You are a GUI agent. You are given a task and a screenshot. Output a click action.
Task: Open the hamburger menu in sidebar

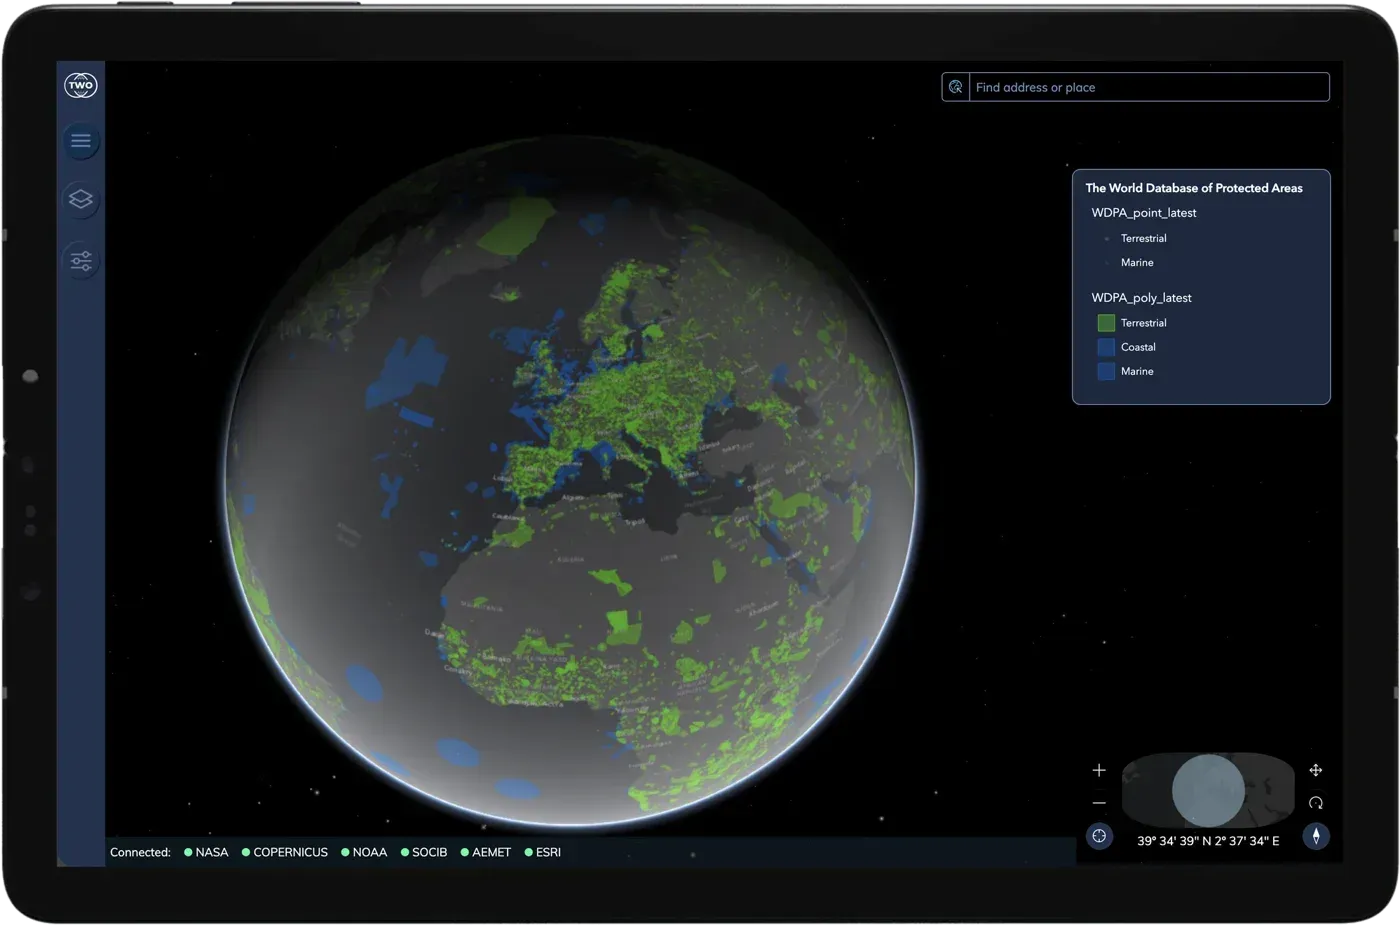pyautogui.click(x=81, y=140)
